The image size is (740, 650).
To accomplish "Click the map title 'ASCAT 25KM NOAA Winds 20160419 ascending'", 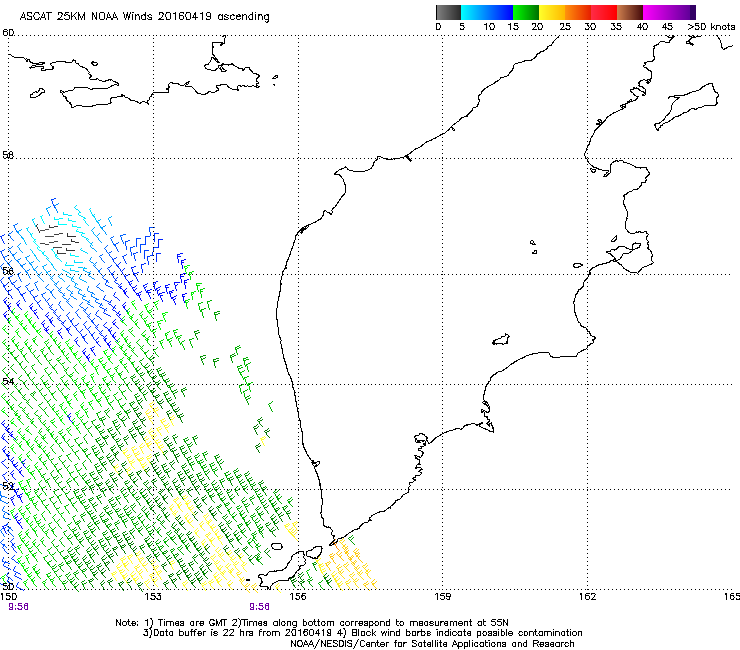I will [x=144, y=17].
